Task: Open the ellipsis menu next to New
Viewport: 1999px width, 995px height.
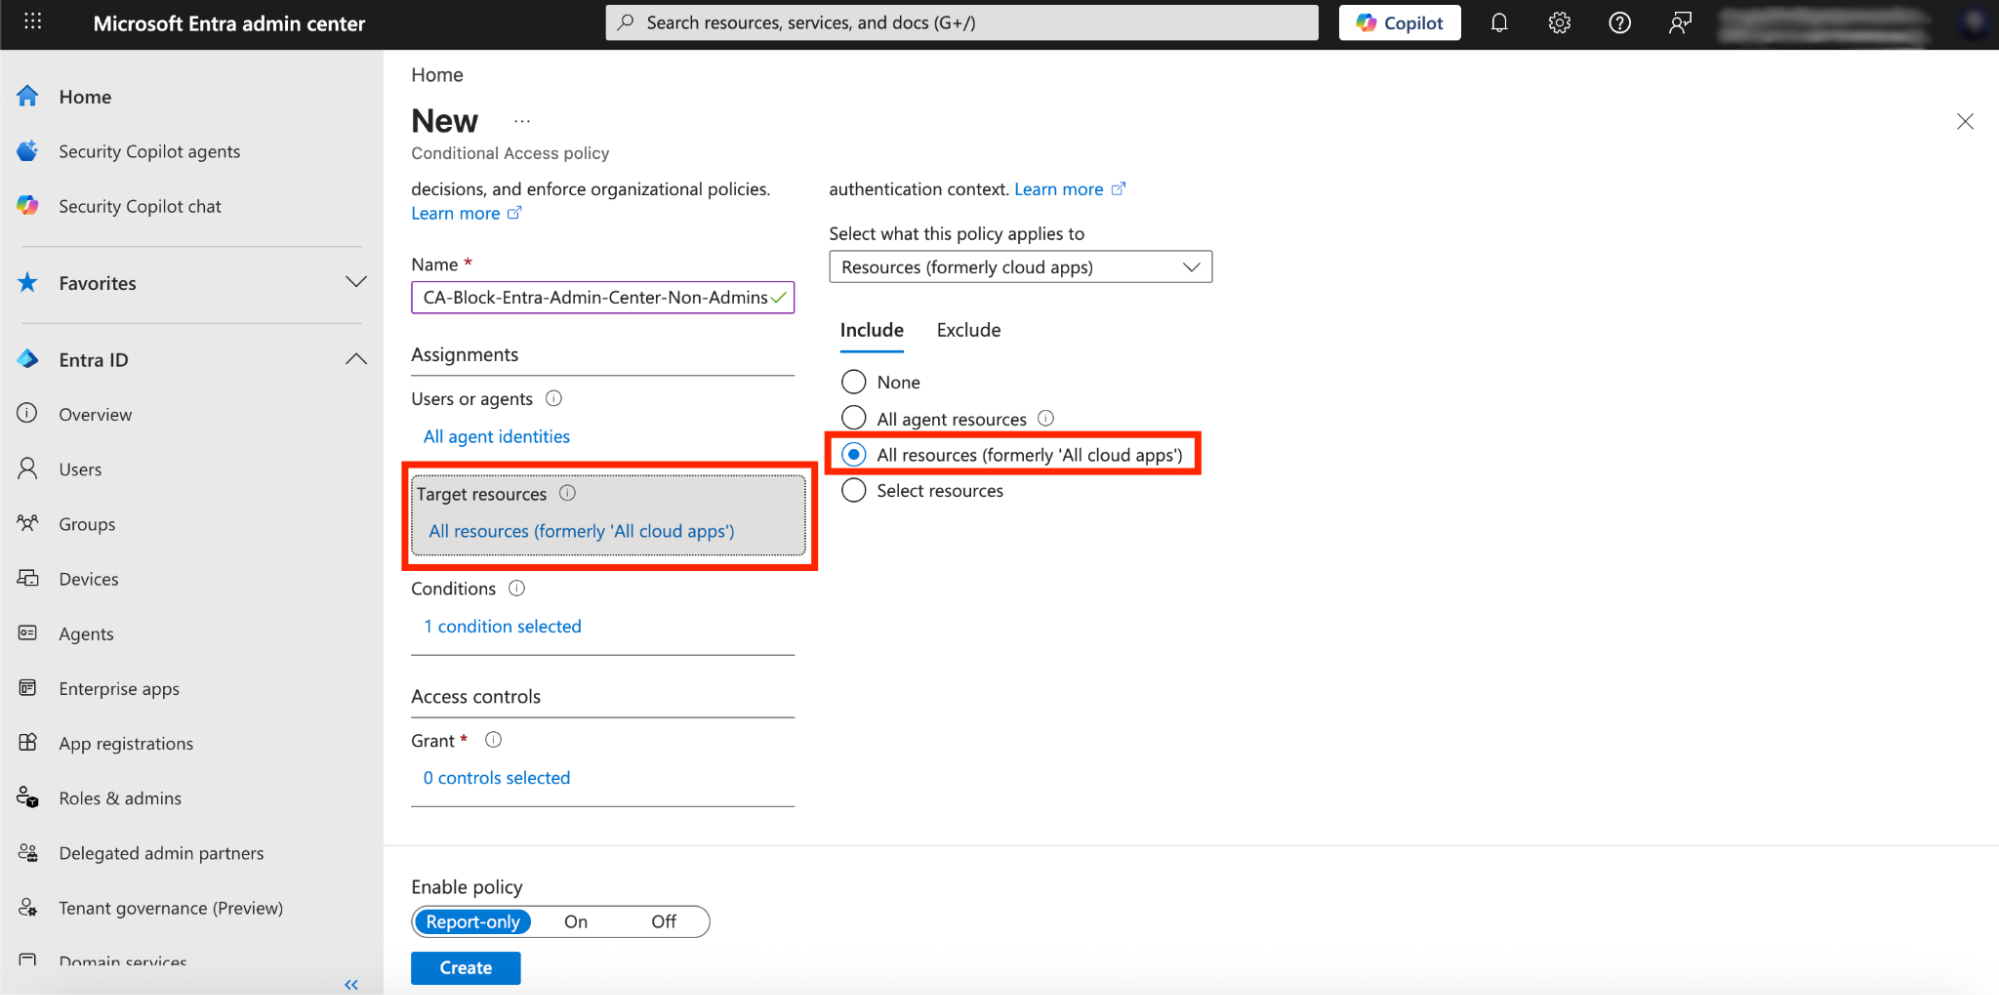Action: [x=522, y=121]
